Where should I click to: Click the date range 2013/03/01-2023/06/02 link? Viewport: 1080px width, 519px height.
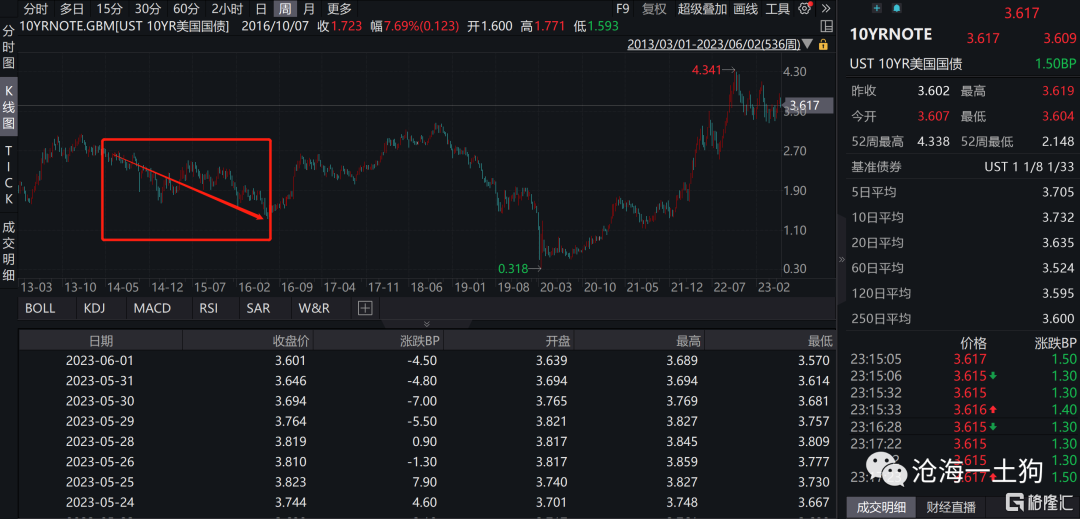click(712, 44)
